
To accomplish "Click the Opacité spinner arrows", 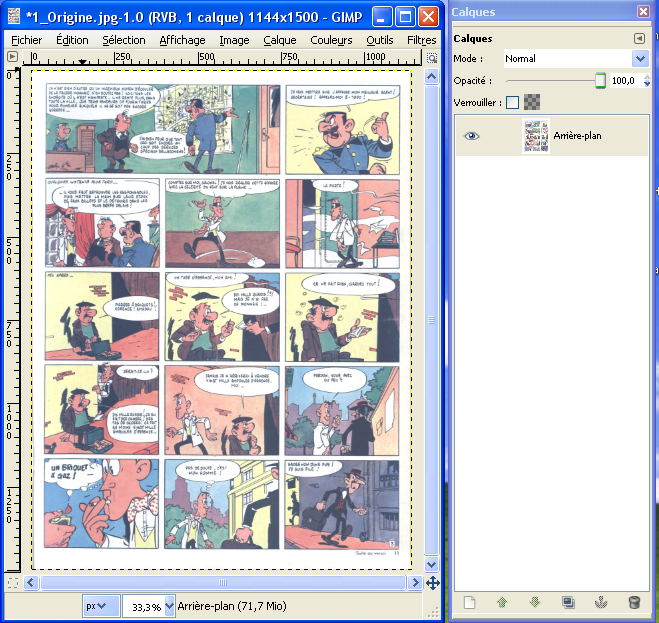I will [647, 80].
